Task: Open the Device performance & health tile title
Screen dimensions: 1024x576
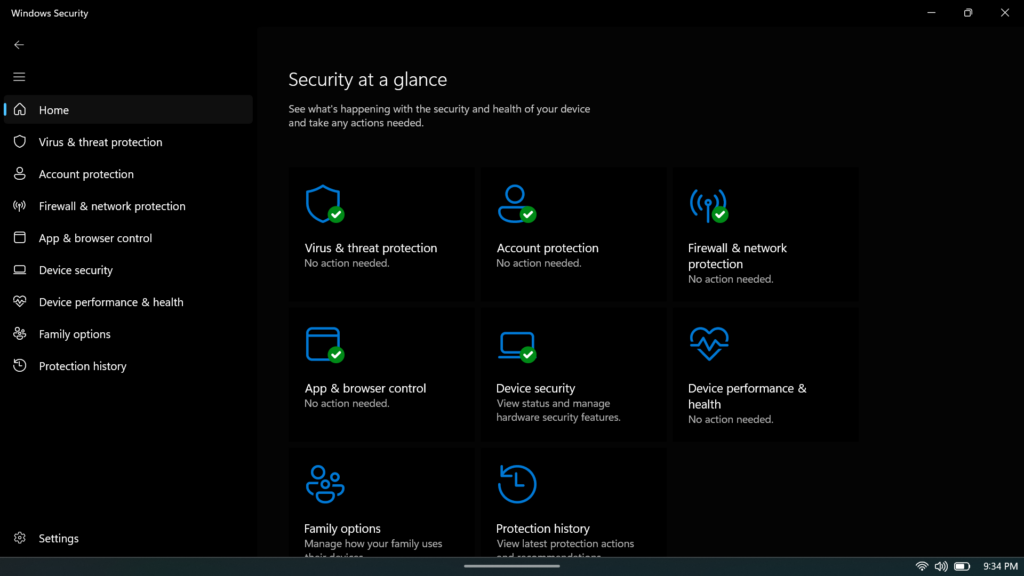Action: click(x=747, y=396)
